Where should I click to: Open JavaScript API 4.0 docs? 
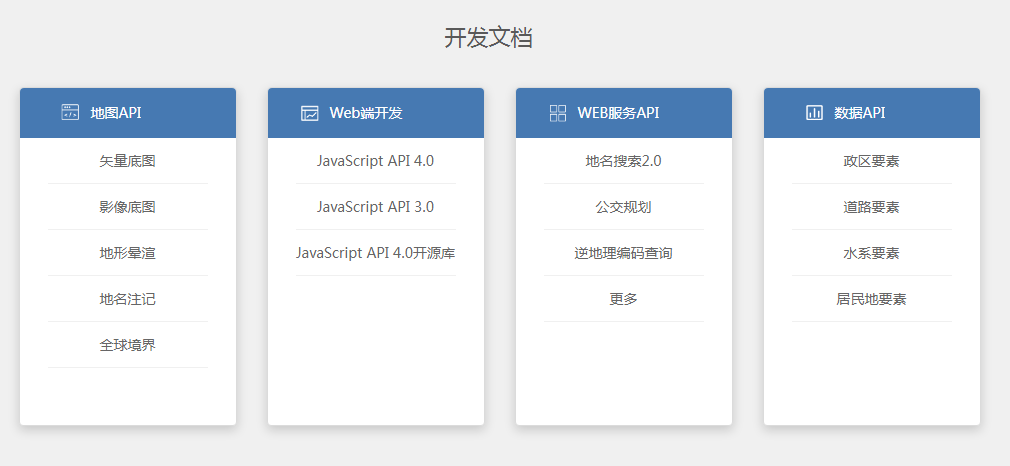coord(375,161)
